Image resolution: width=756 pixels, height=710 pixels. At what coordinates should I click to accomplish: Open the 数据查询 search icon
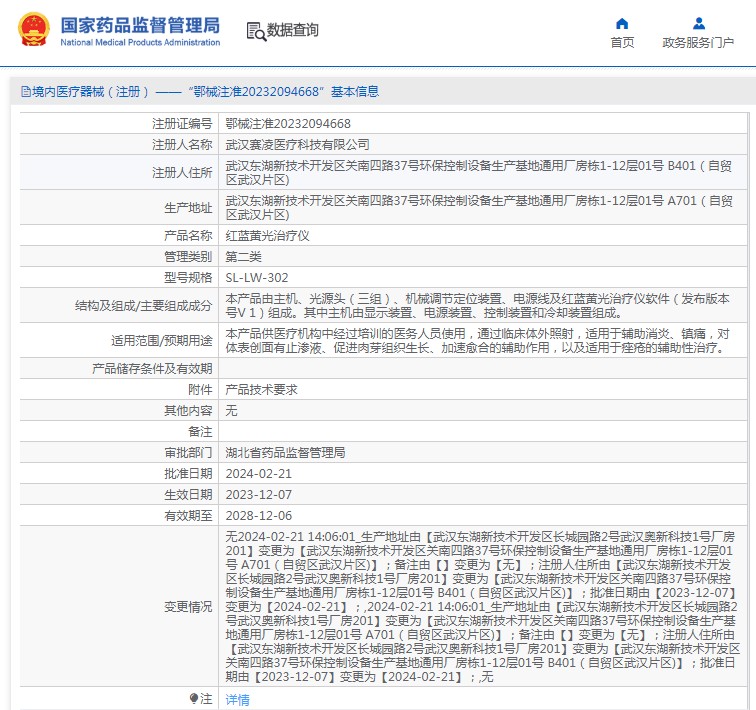click(256, 31)
